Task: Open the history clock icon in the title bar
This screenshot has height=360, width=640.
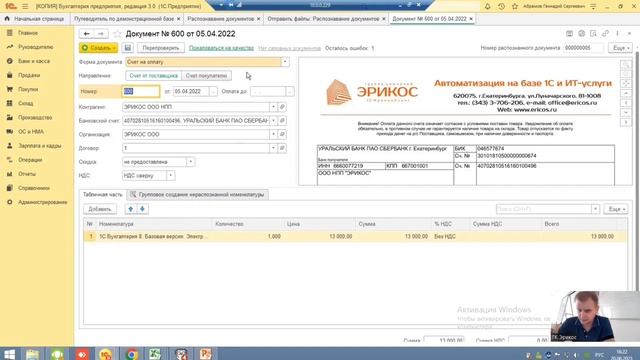Action: point(501,6)
